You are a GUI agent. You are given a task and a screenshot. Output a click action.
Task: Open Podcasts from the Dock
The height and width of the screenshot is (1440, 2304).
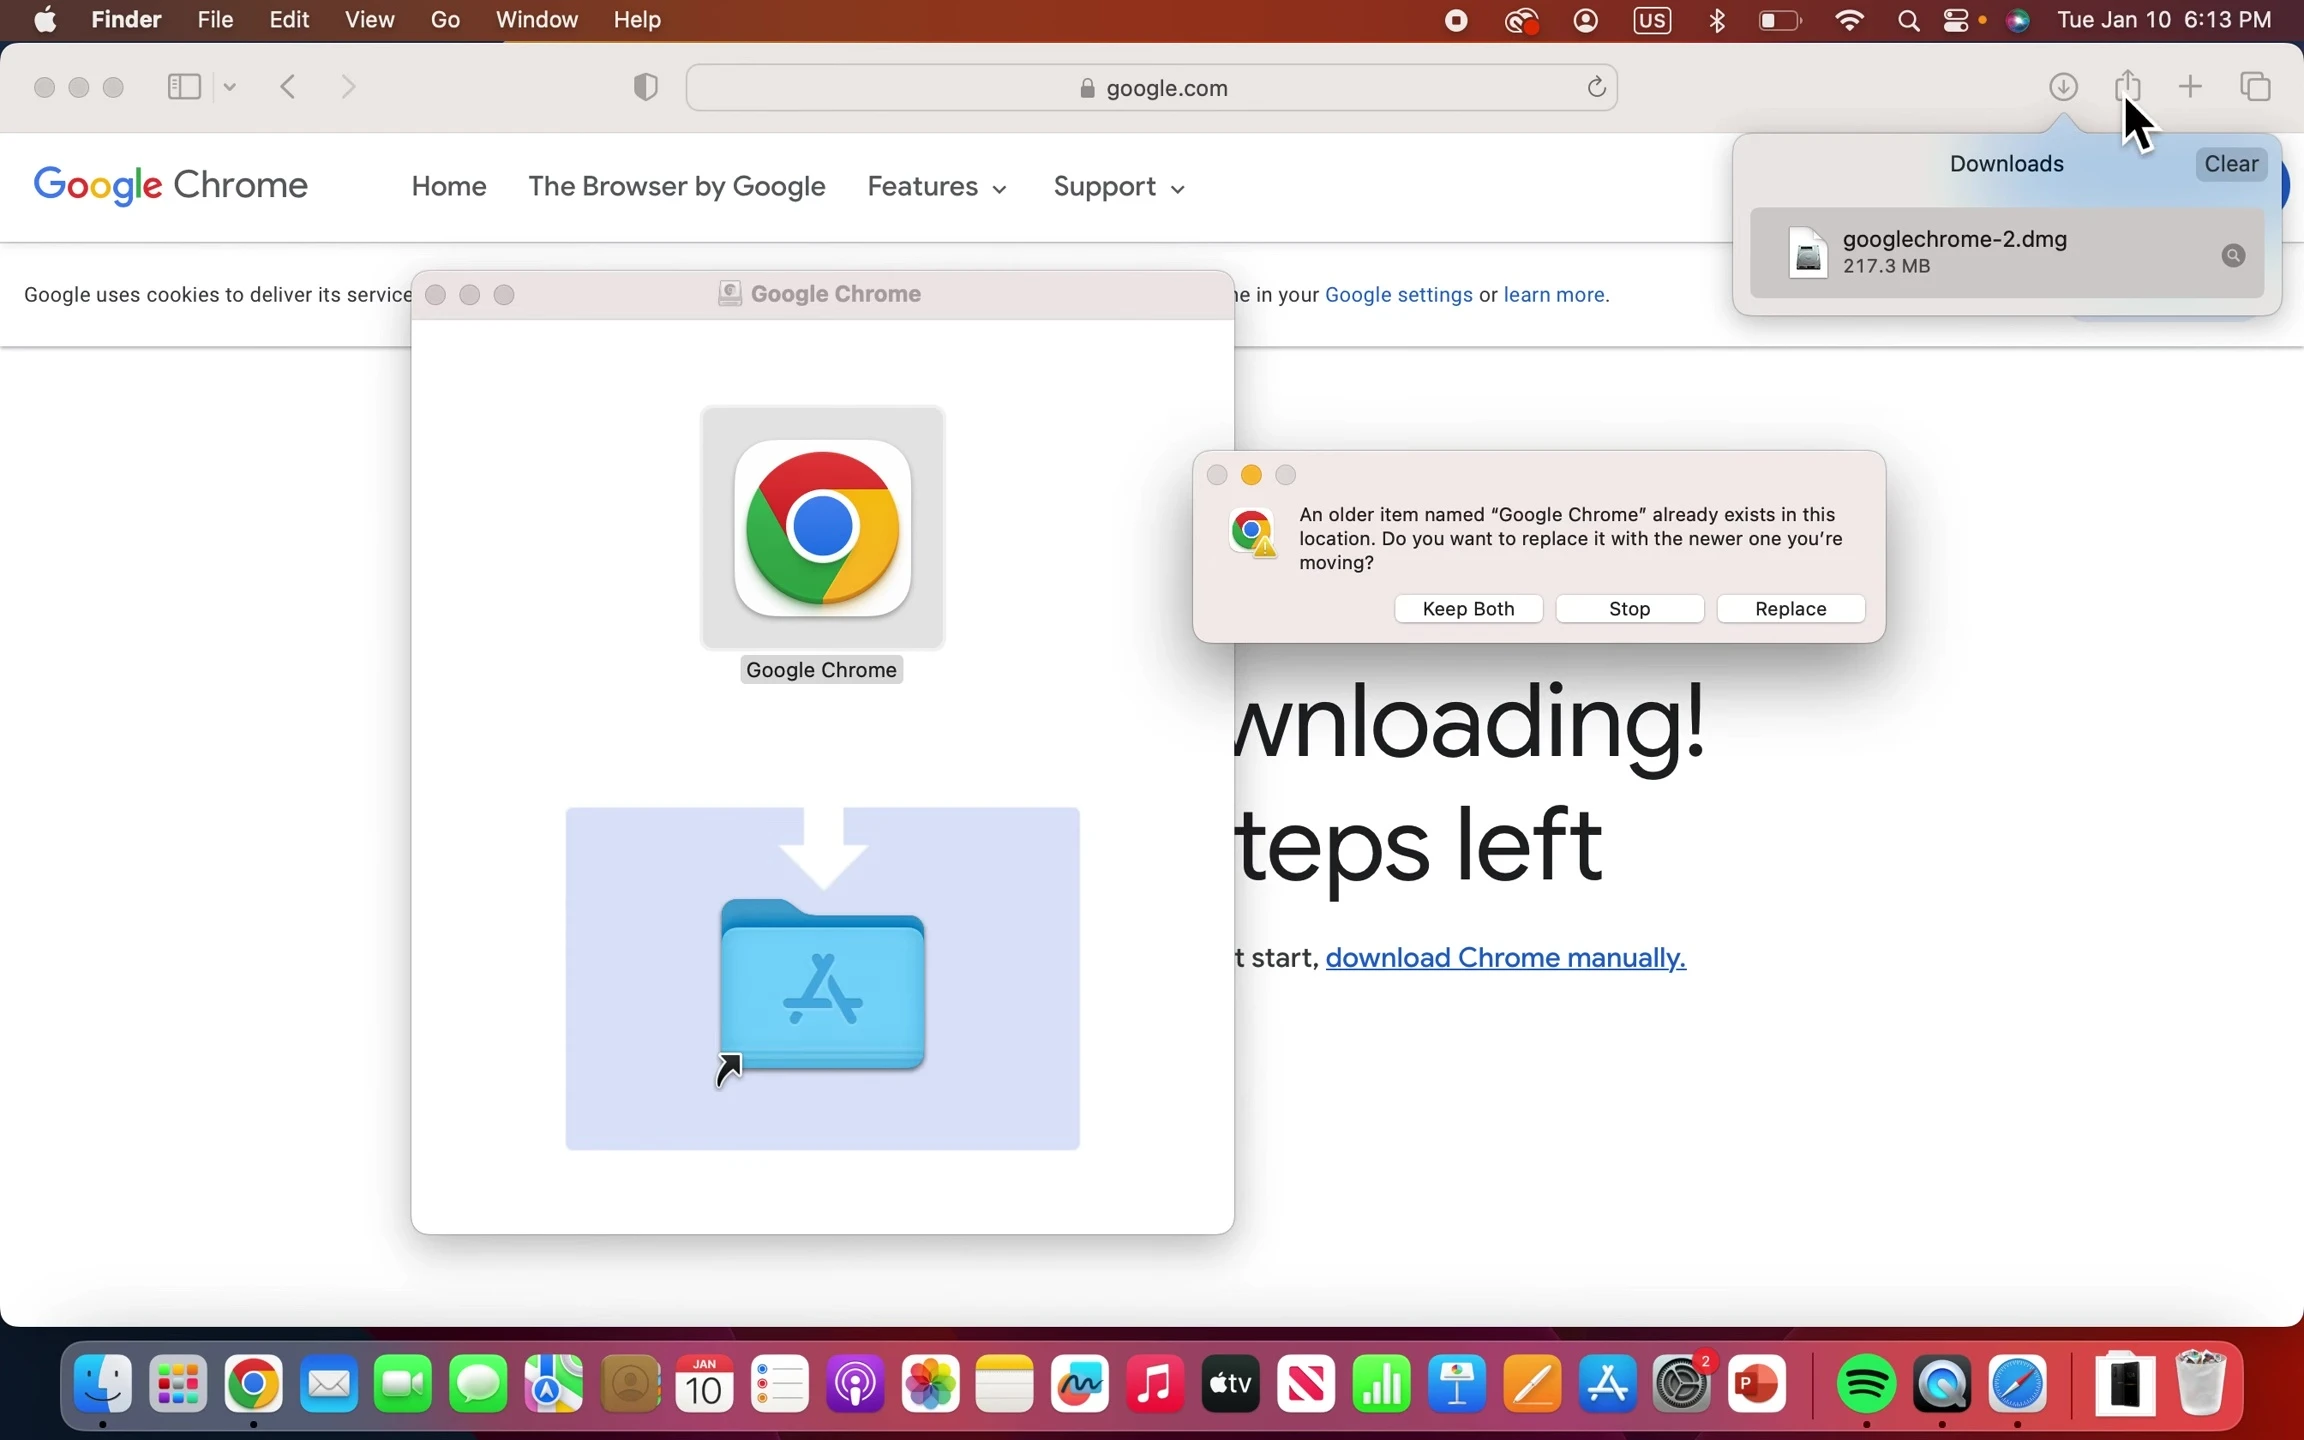pos(855,1385)
